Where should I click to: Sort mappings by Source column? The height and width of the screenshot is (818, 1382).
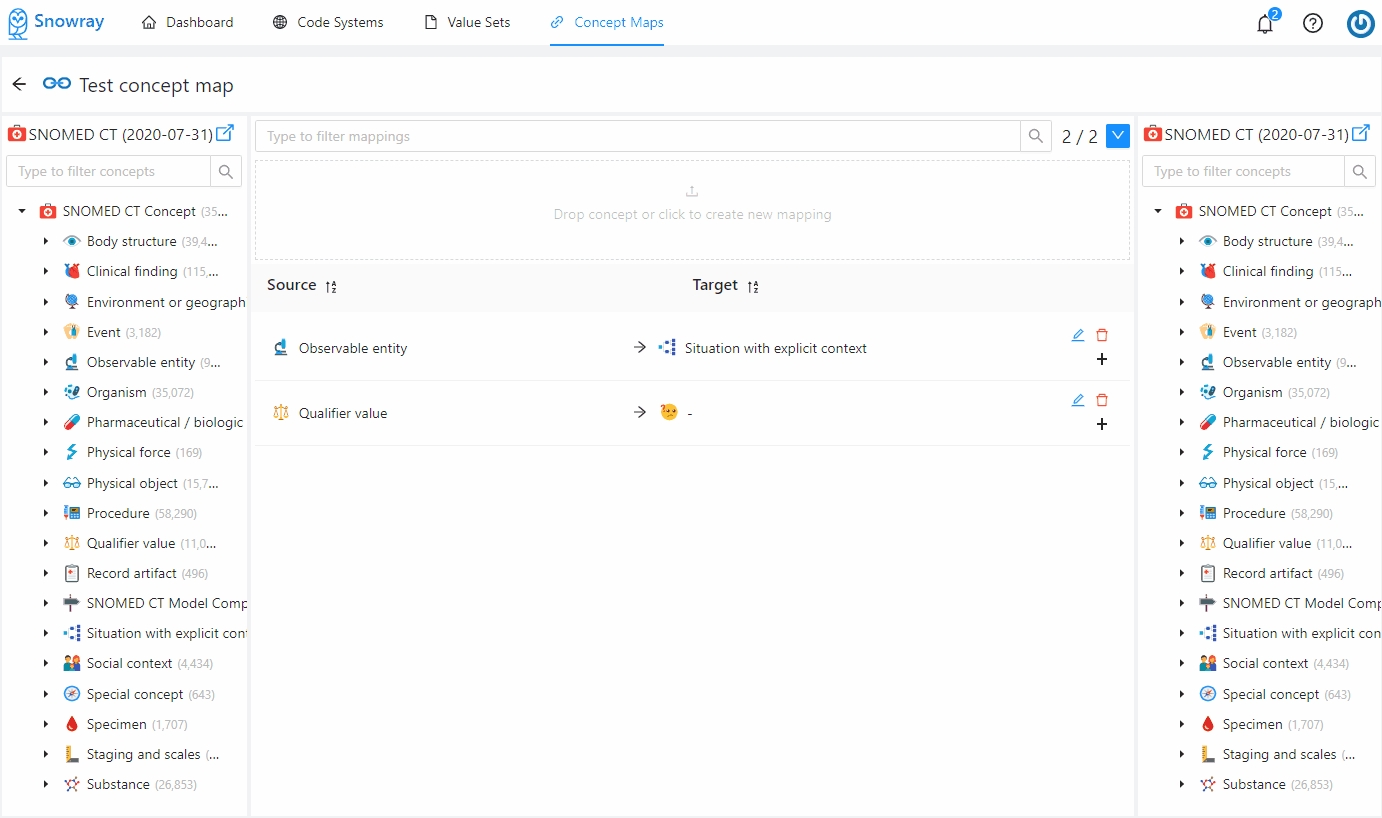pos(331,286)
